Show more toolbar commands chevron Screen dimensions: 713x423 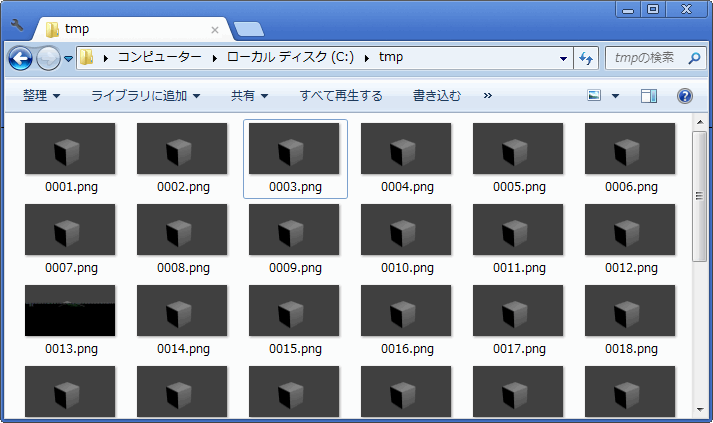[x=487, y=96]
